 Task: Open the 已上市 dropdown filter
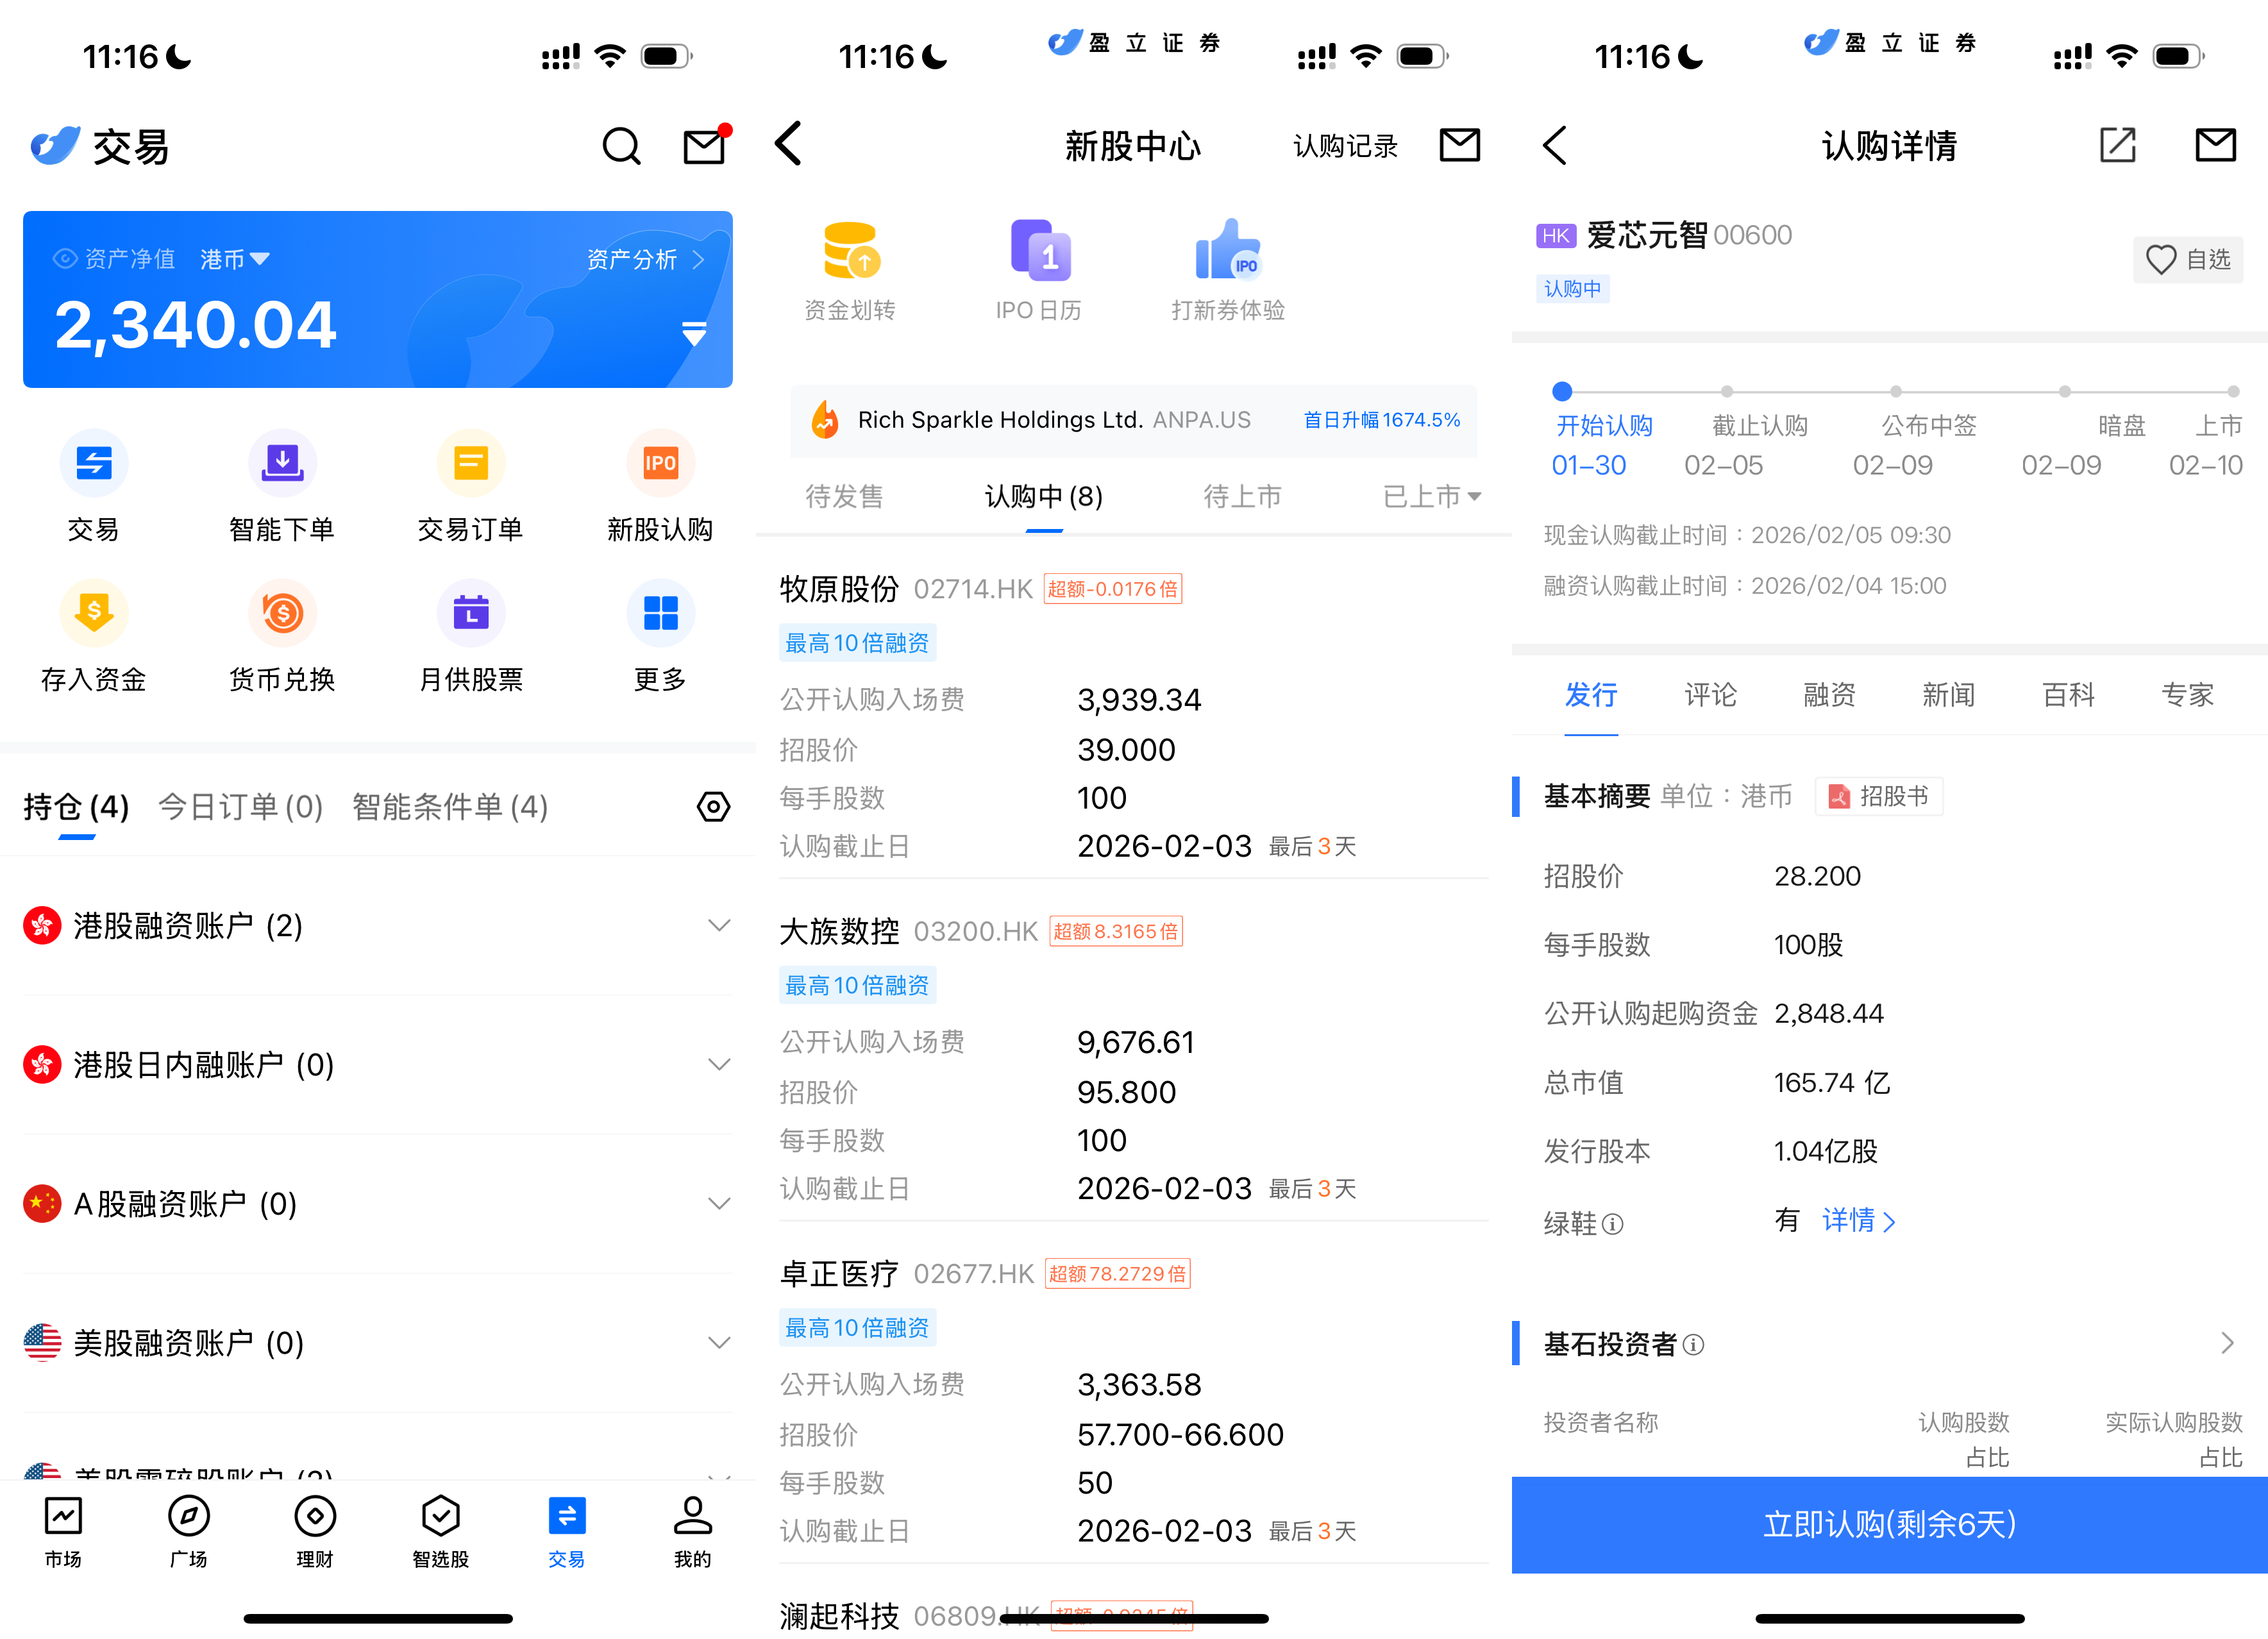1431,496
